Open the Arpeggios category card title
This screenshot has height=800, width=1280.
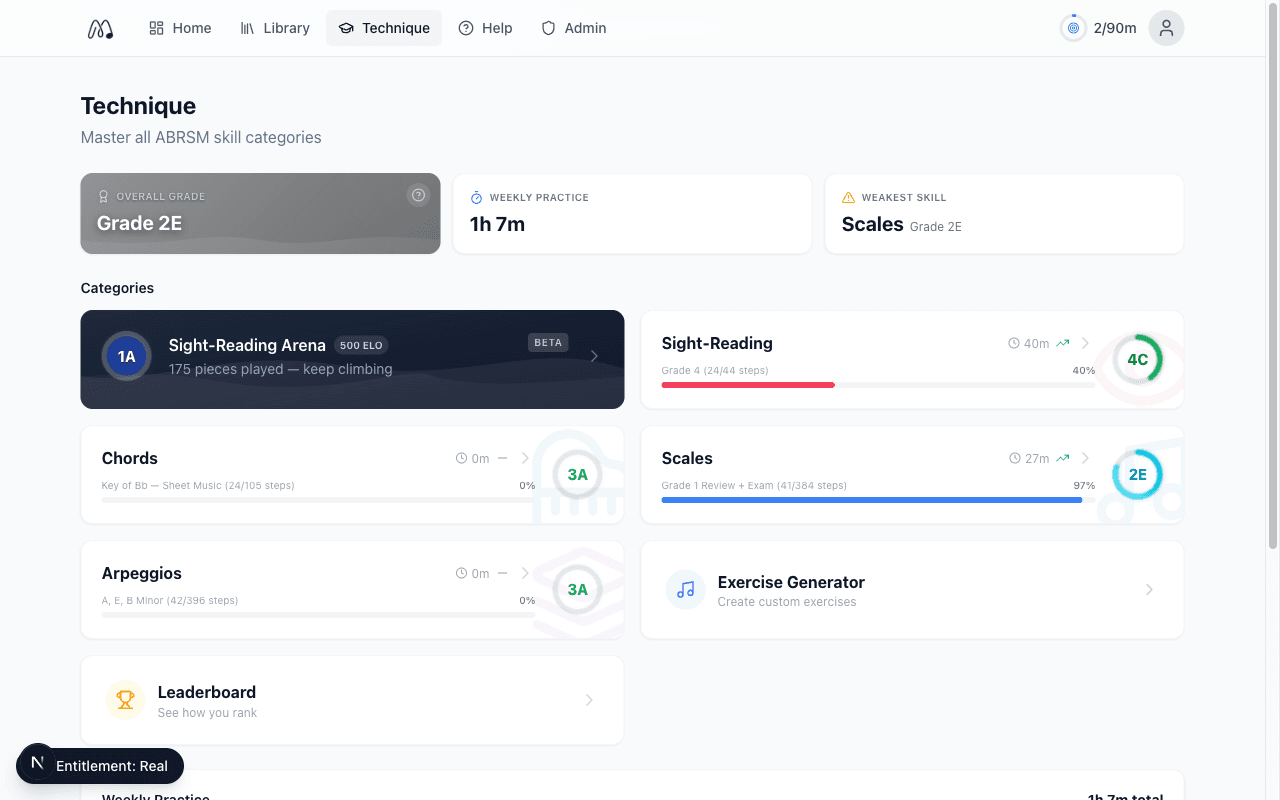point(142,573)
